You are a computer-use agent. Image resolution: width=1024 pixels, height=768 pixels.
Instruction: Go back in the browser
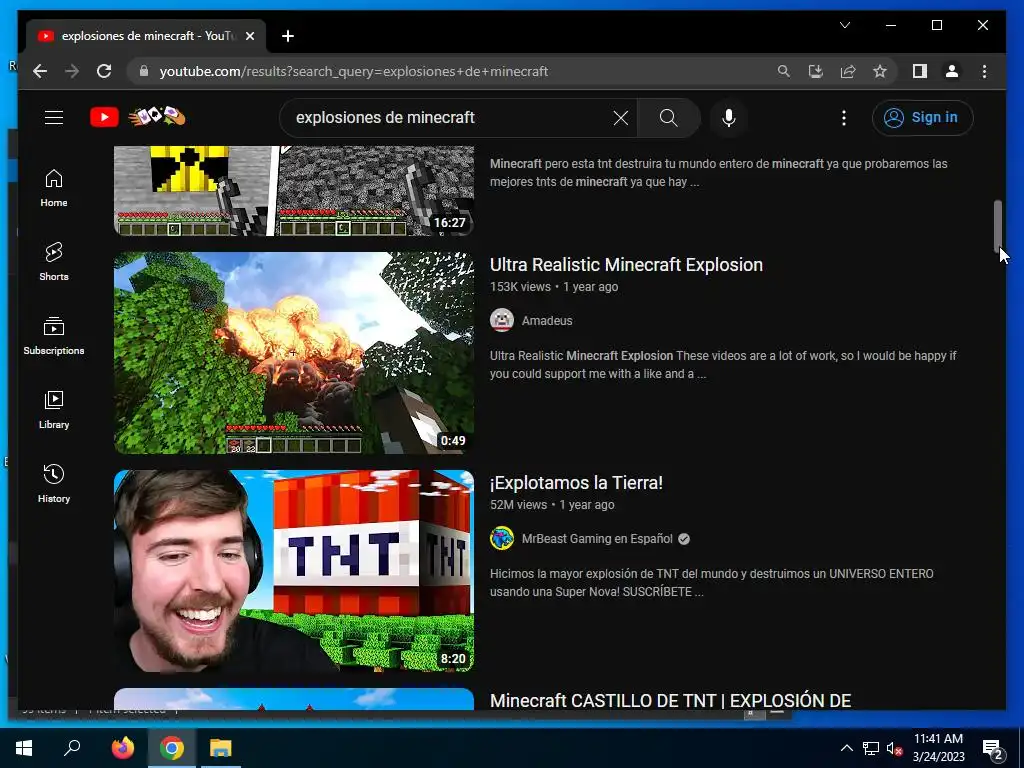tap(40, 71)
